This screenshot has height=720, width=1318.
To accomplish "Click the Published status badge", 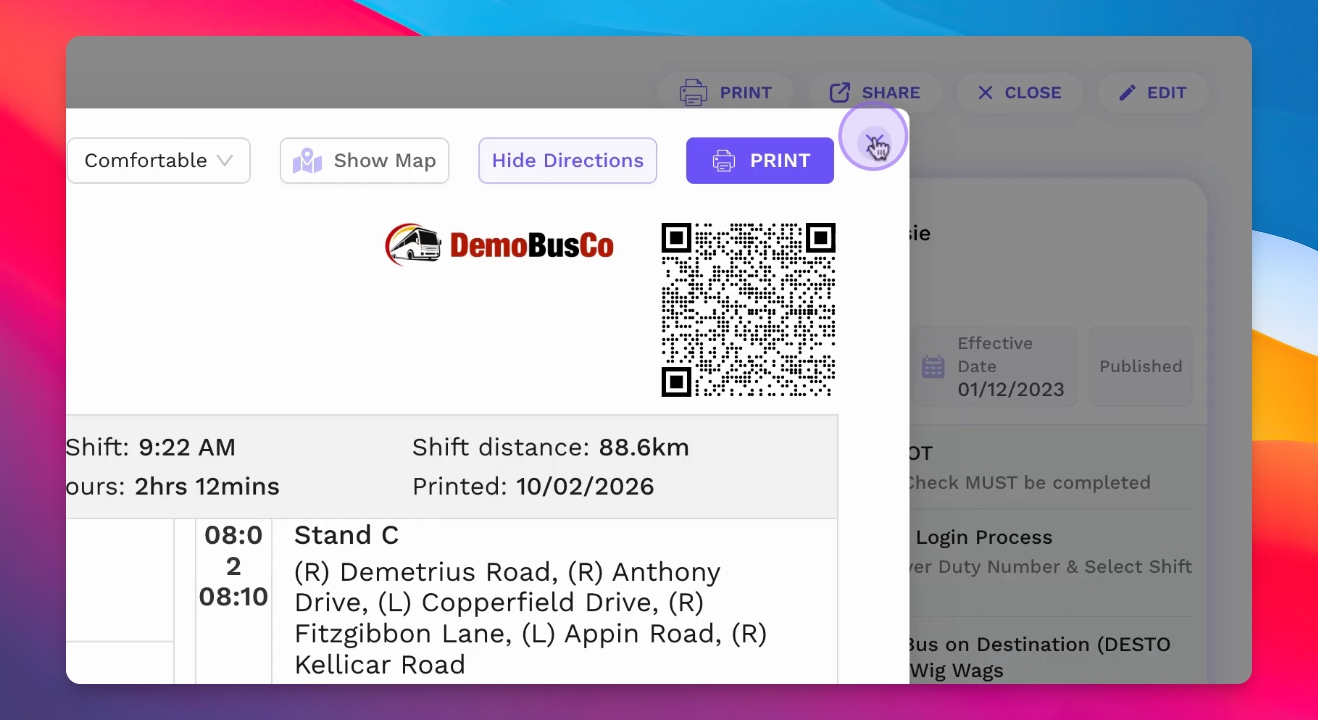I will click(x=1141, y=366).
